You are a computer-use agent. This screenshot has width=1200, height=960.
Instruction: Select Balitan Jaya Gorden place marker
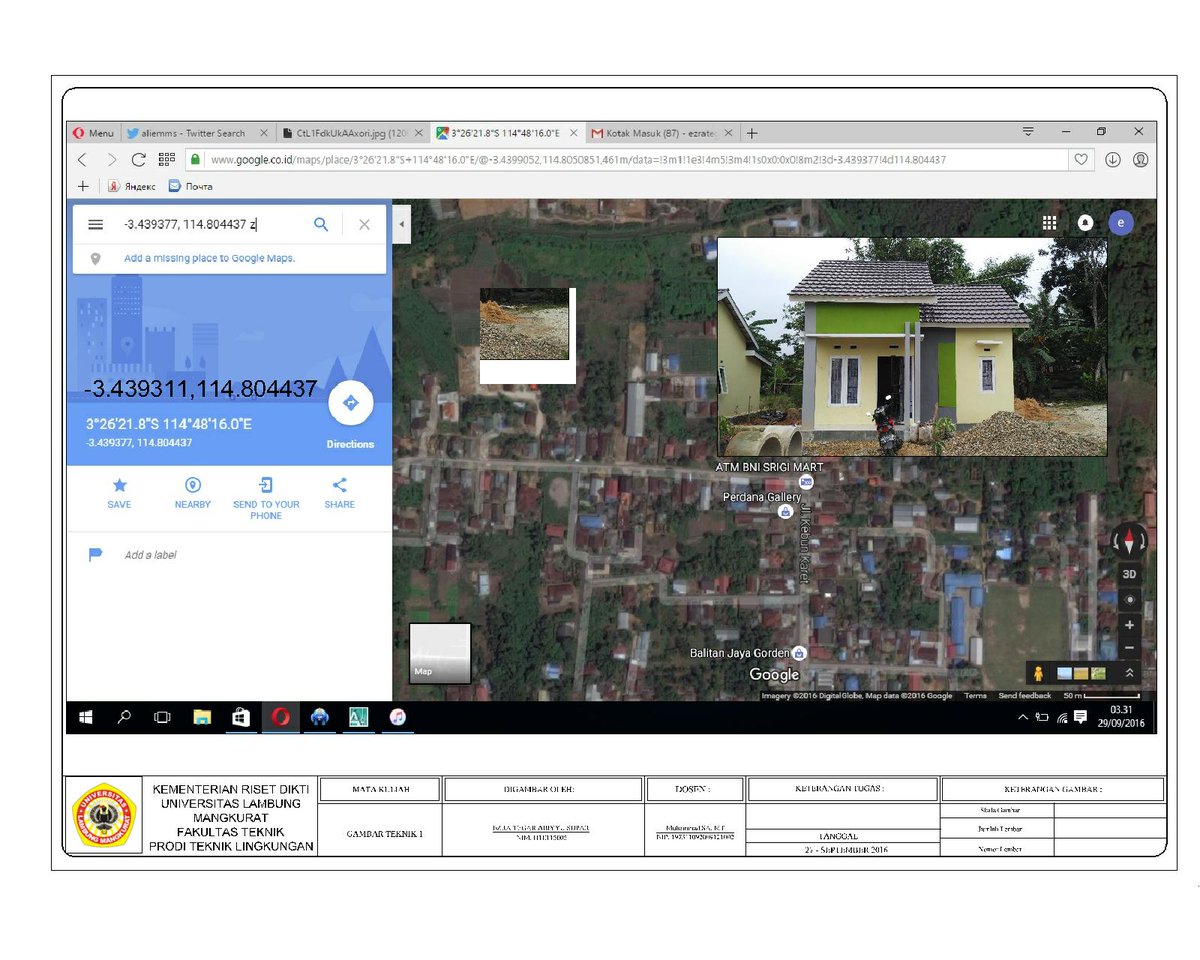click(799, 653)
